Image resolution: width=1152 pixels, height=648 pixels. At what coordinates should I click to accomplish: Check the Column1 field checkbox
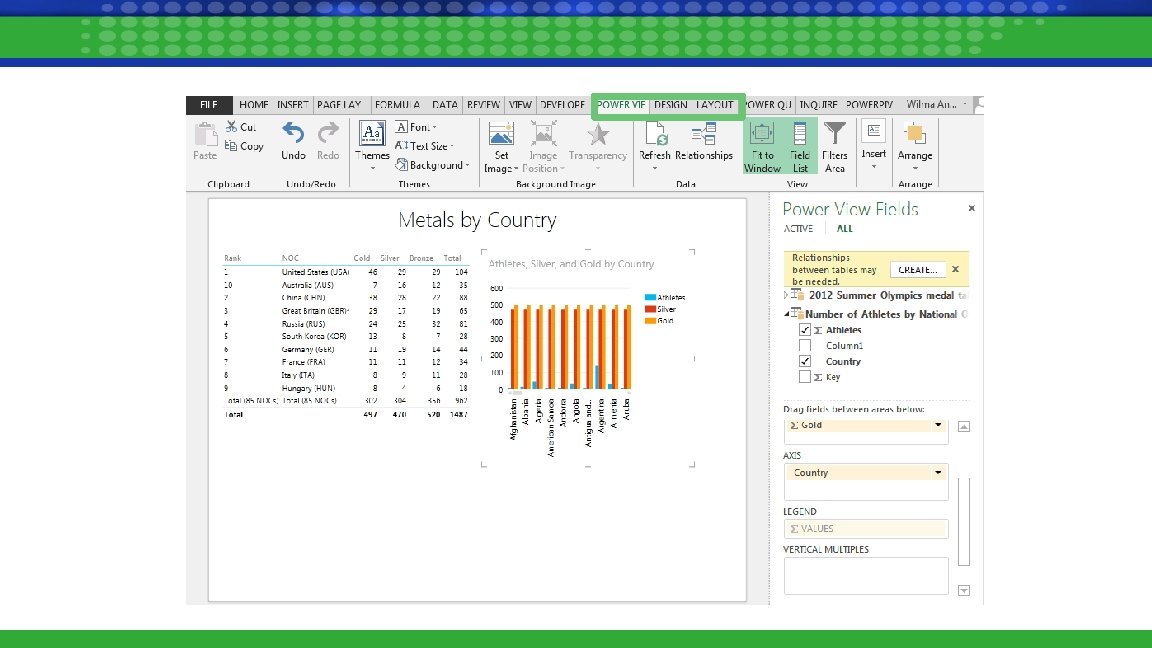click(804, 345)
